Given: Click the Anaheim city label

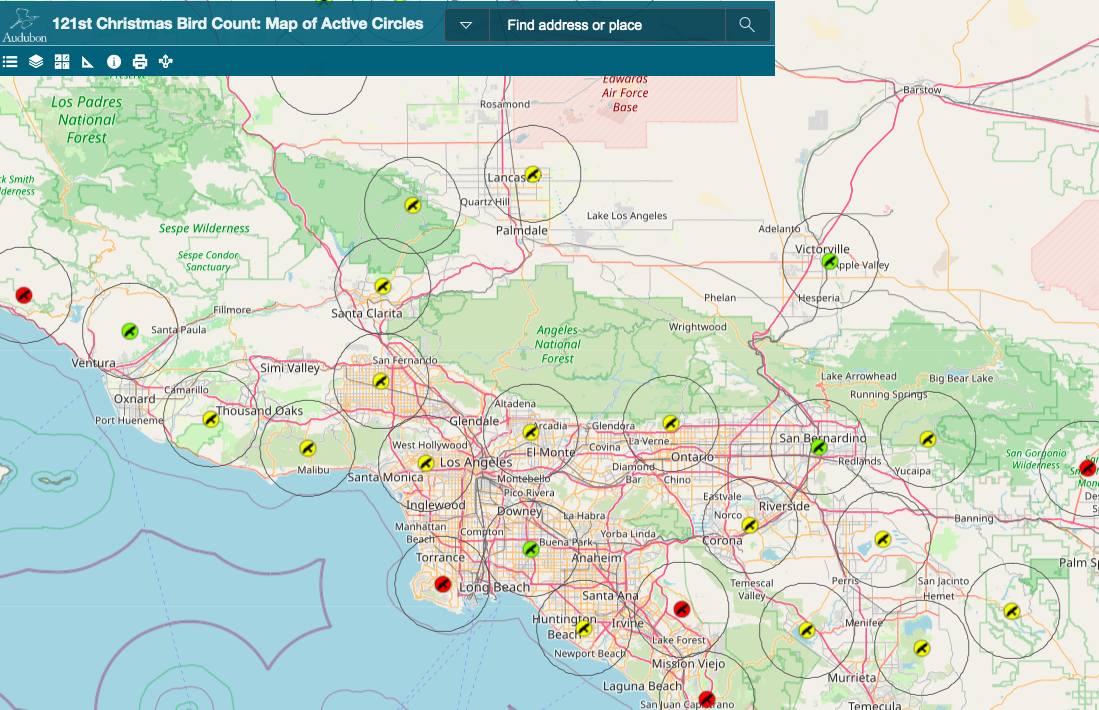Looking at the screenshot, I should (597, 558).
